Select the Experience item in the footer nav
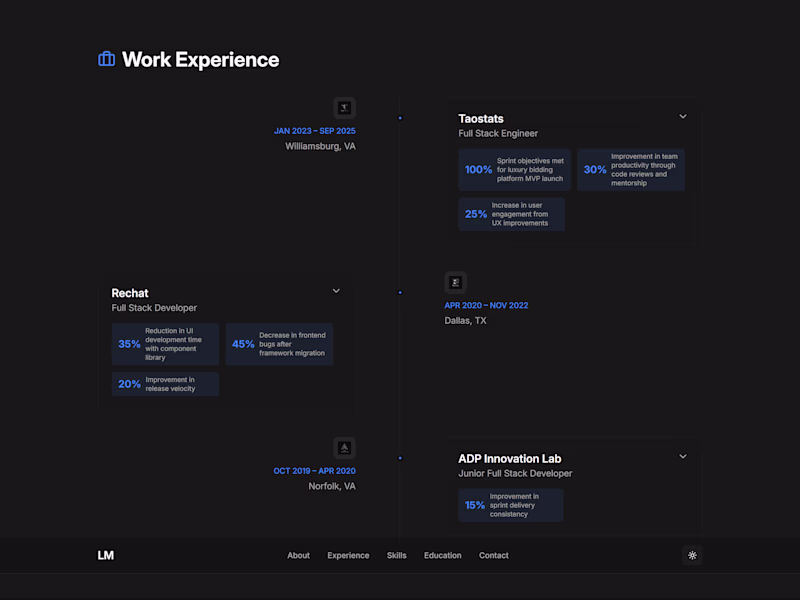The image size is (800, 600). click(348, 555)
